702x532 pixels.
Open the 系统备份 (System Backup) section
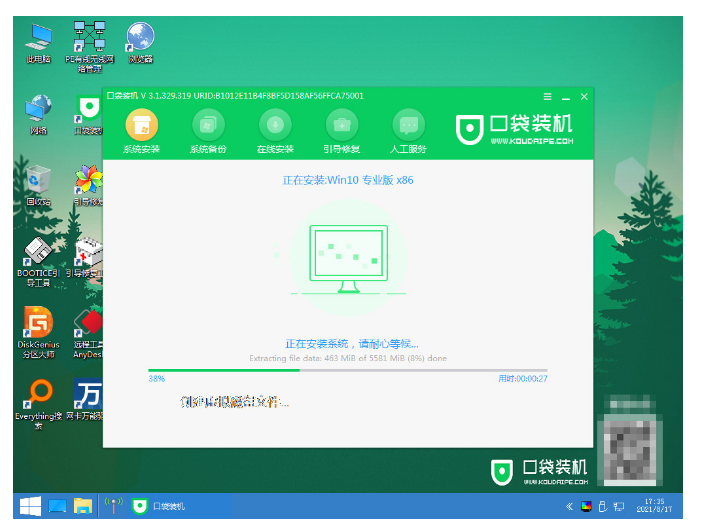click(208, 126)
